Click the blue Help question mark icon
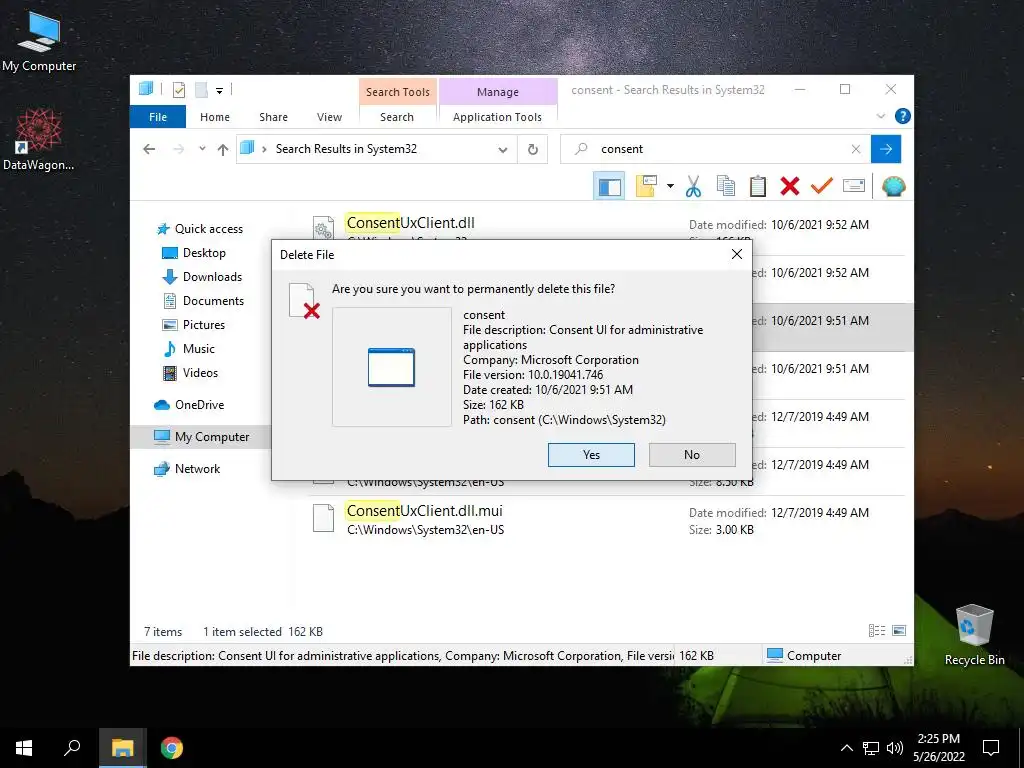This screenshot has height=768, width=1024. [903, 116]
